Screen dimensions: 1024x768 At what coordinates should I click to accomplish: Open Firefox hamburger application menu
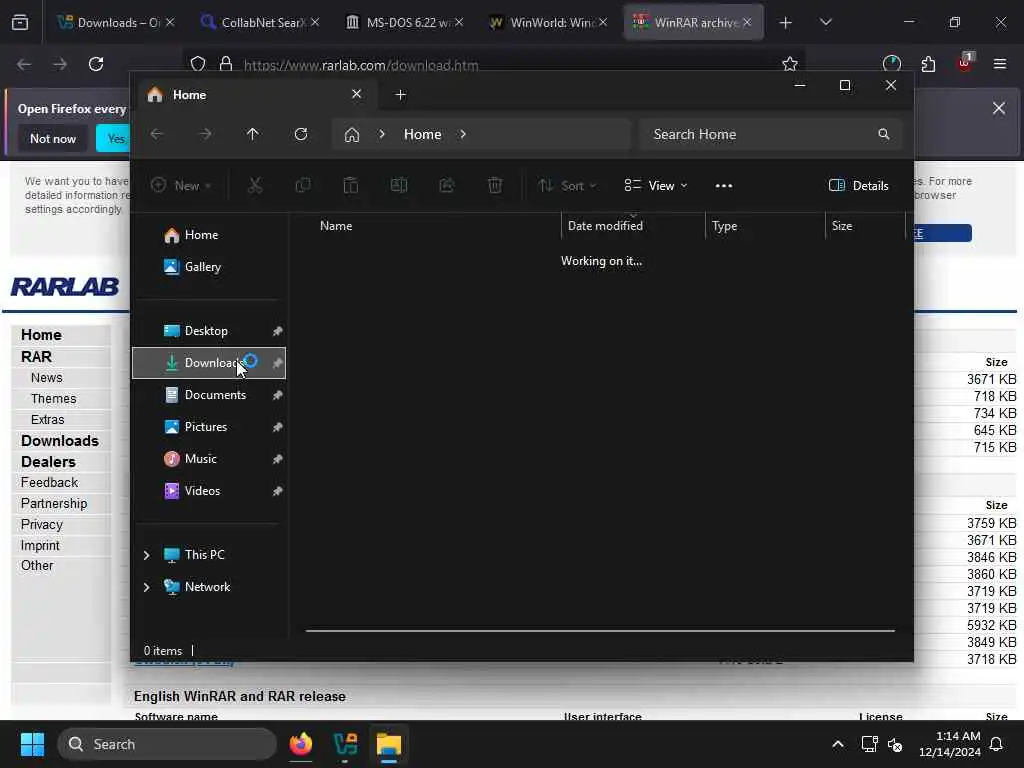[1000, 64]
